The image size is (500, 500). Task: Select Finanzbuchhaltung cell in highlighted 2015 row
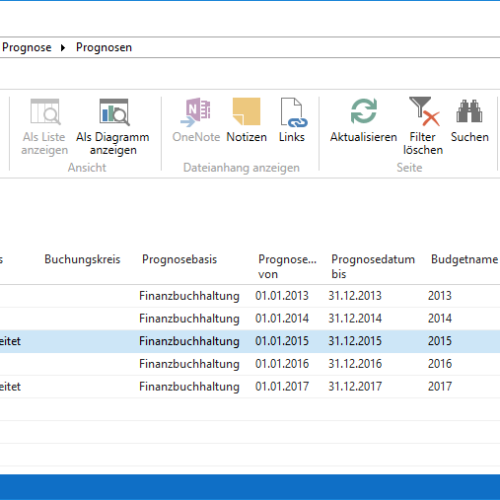tap(189, 341)
